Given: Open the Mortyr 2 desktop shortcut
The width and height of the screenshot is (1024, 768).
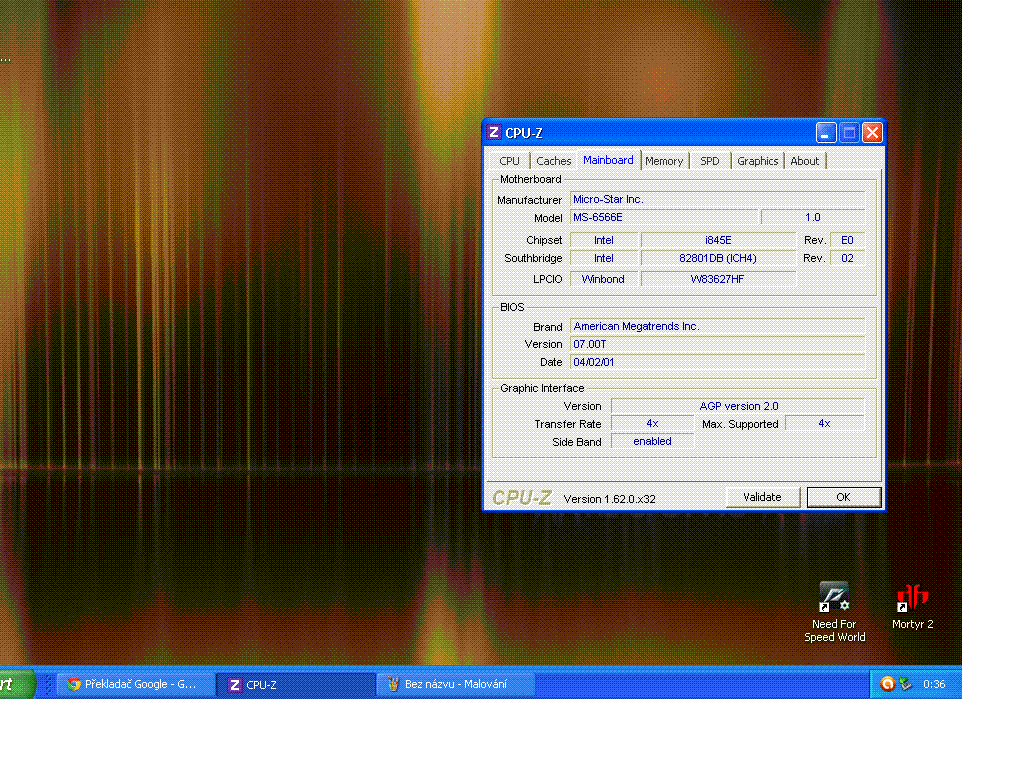Looking at the screenshot, I should click(912, 607).
